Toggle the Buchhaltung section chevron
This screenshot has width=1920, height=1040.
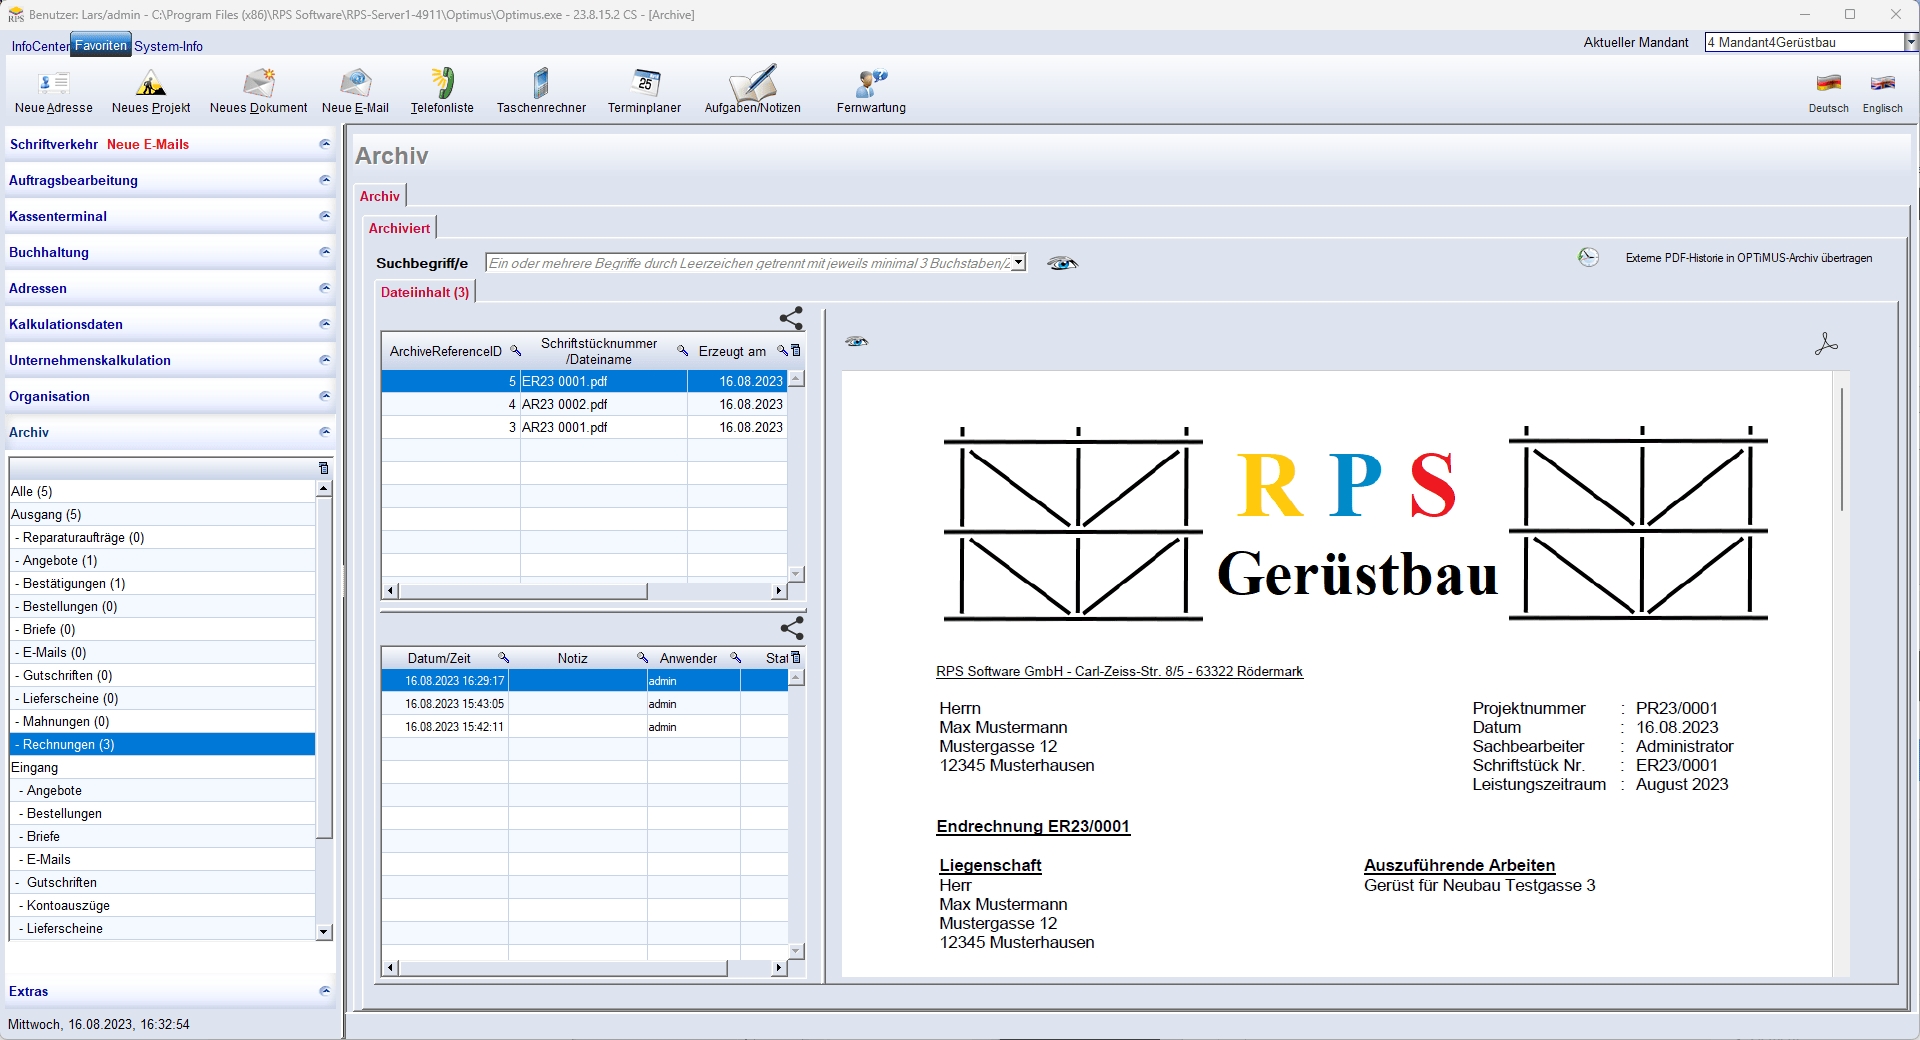[324, 252]
